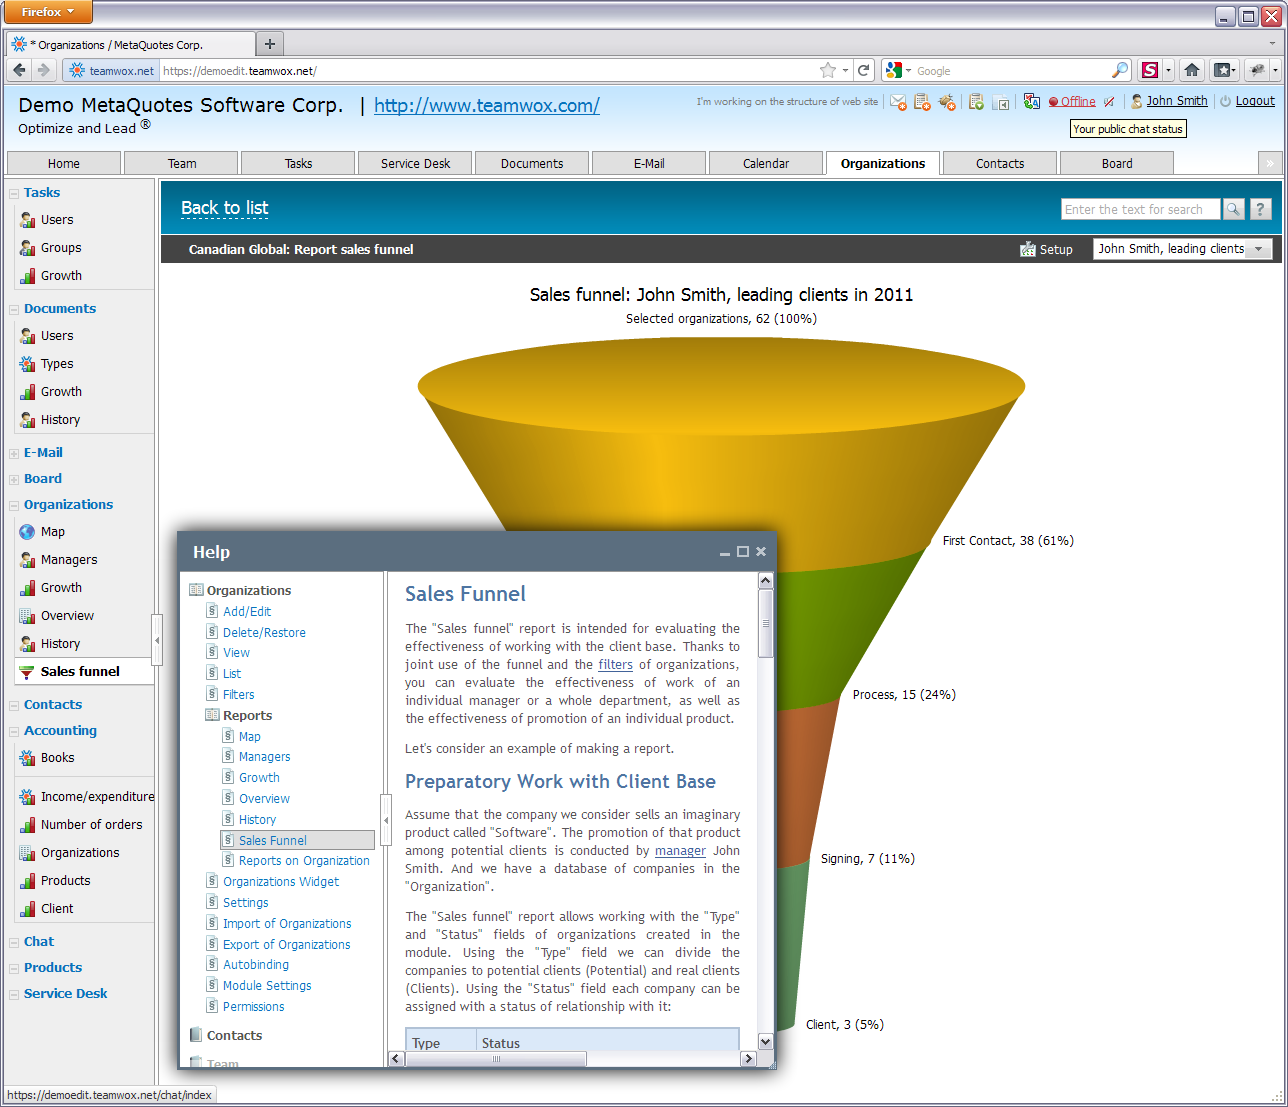
Task: Click the search text input field
Action: [1140, 209]
